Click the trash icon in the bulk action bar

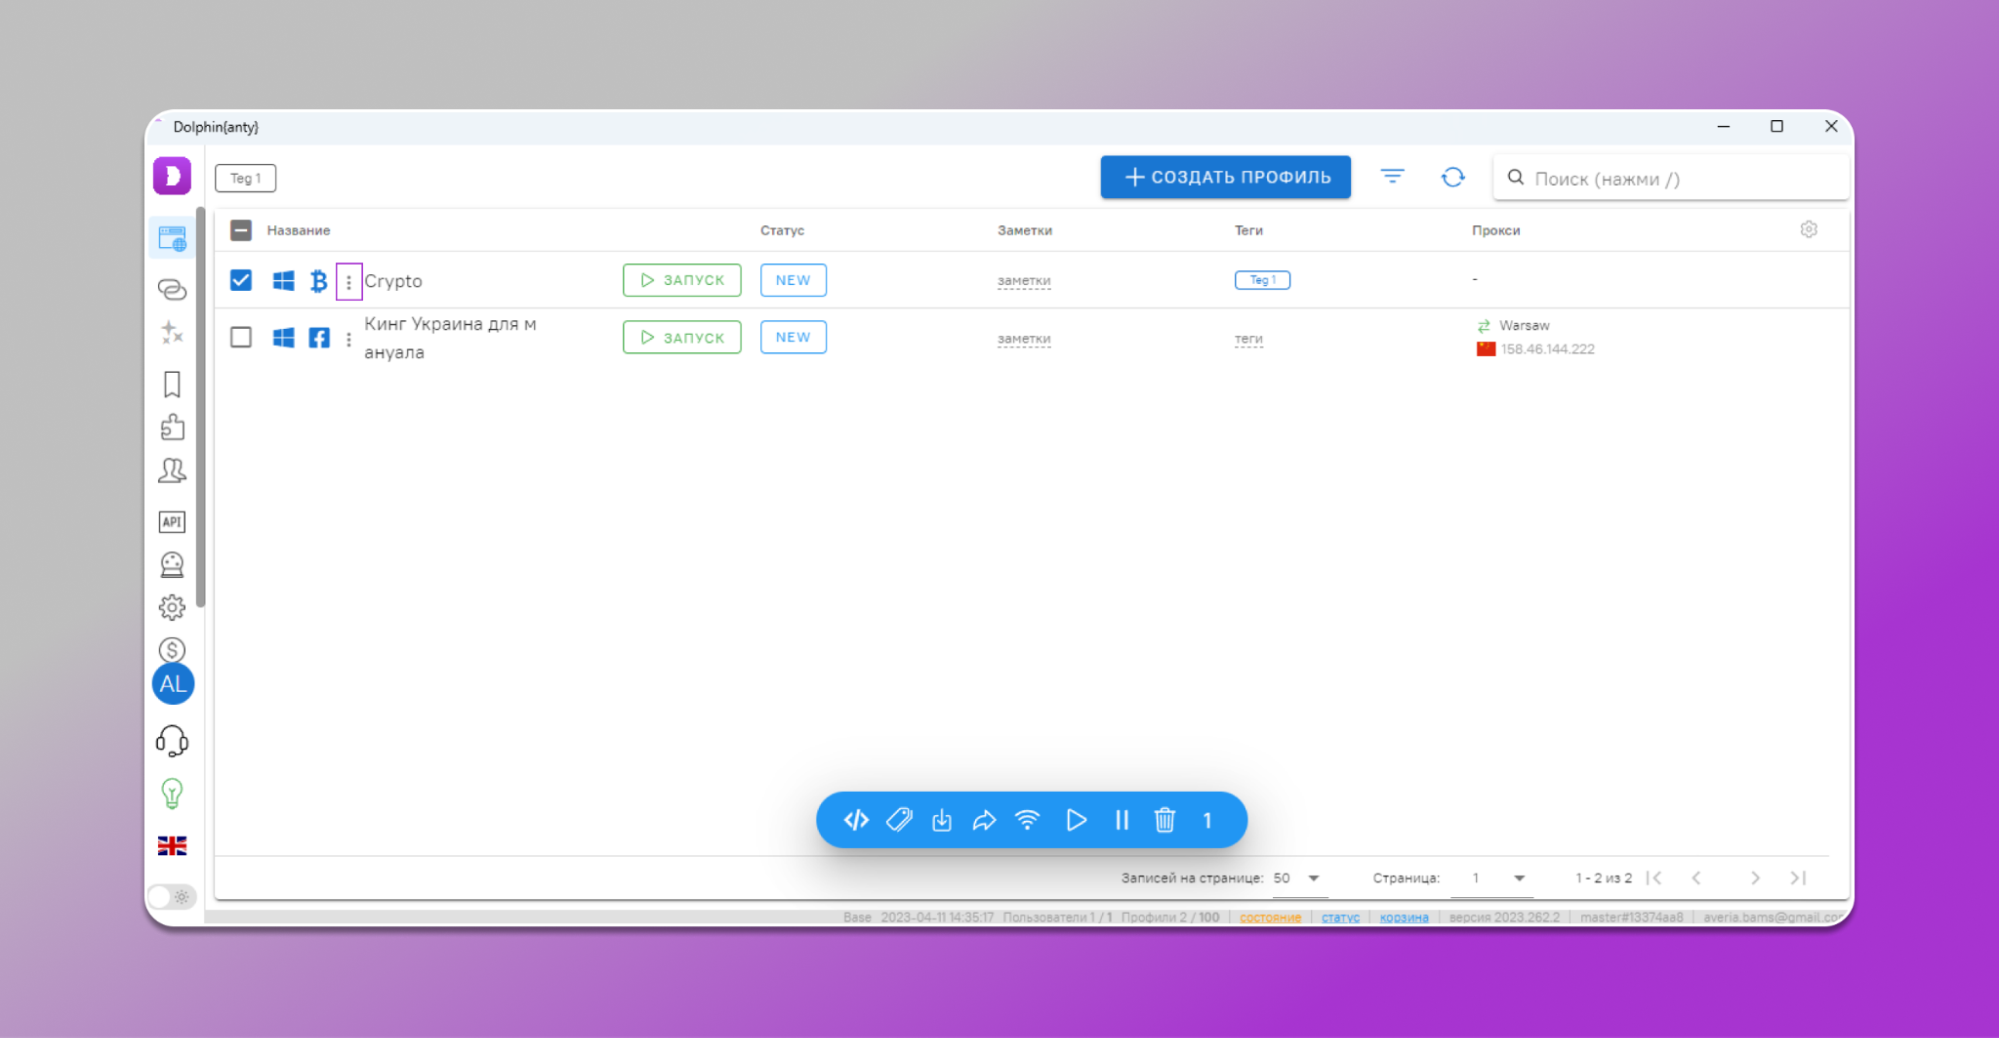[x=1164, y=820]
